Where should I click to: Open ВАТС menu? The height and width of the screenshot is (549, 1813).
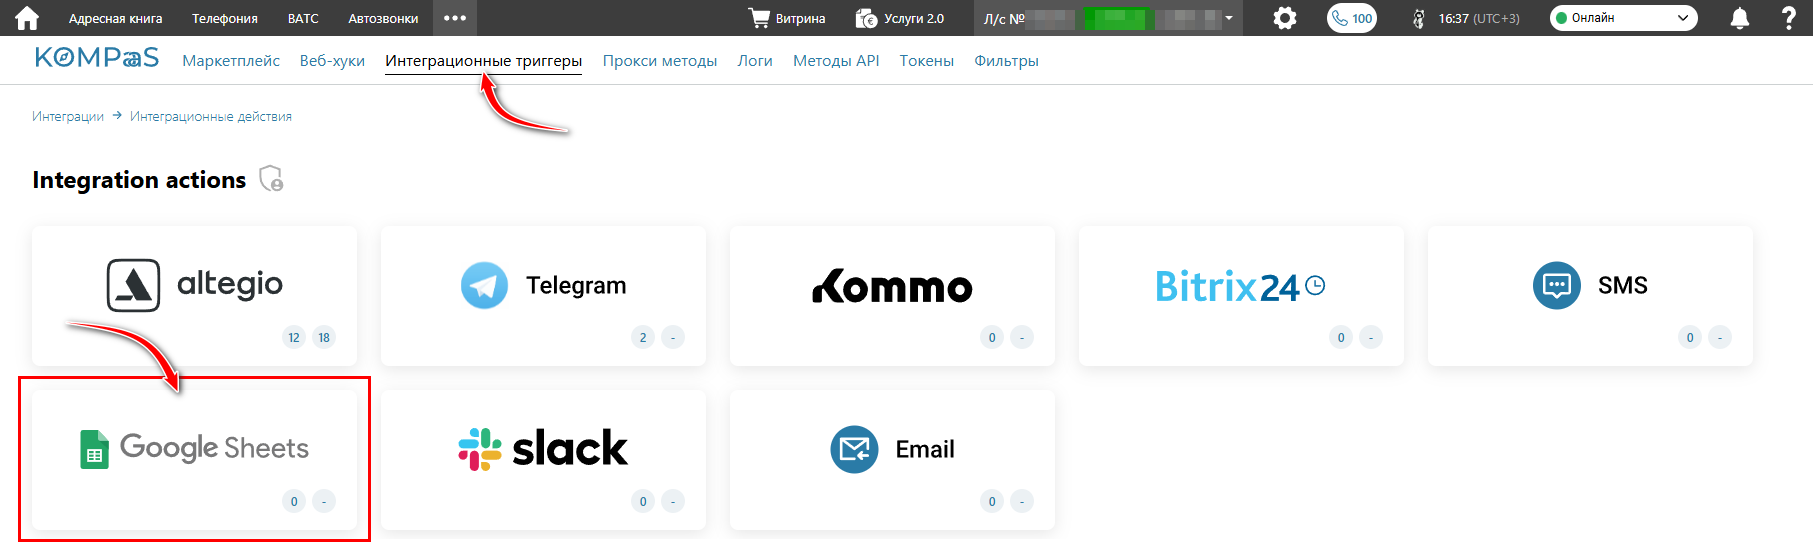(303, 18)
